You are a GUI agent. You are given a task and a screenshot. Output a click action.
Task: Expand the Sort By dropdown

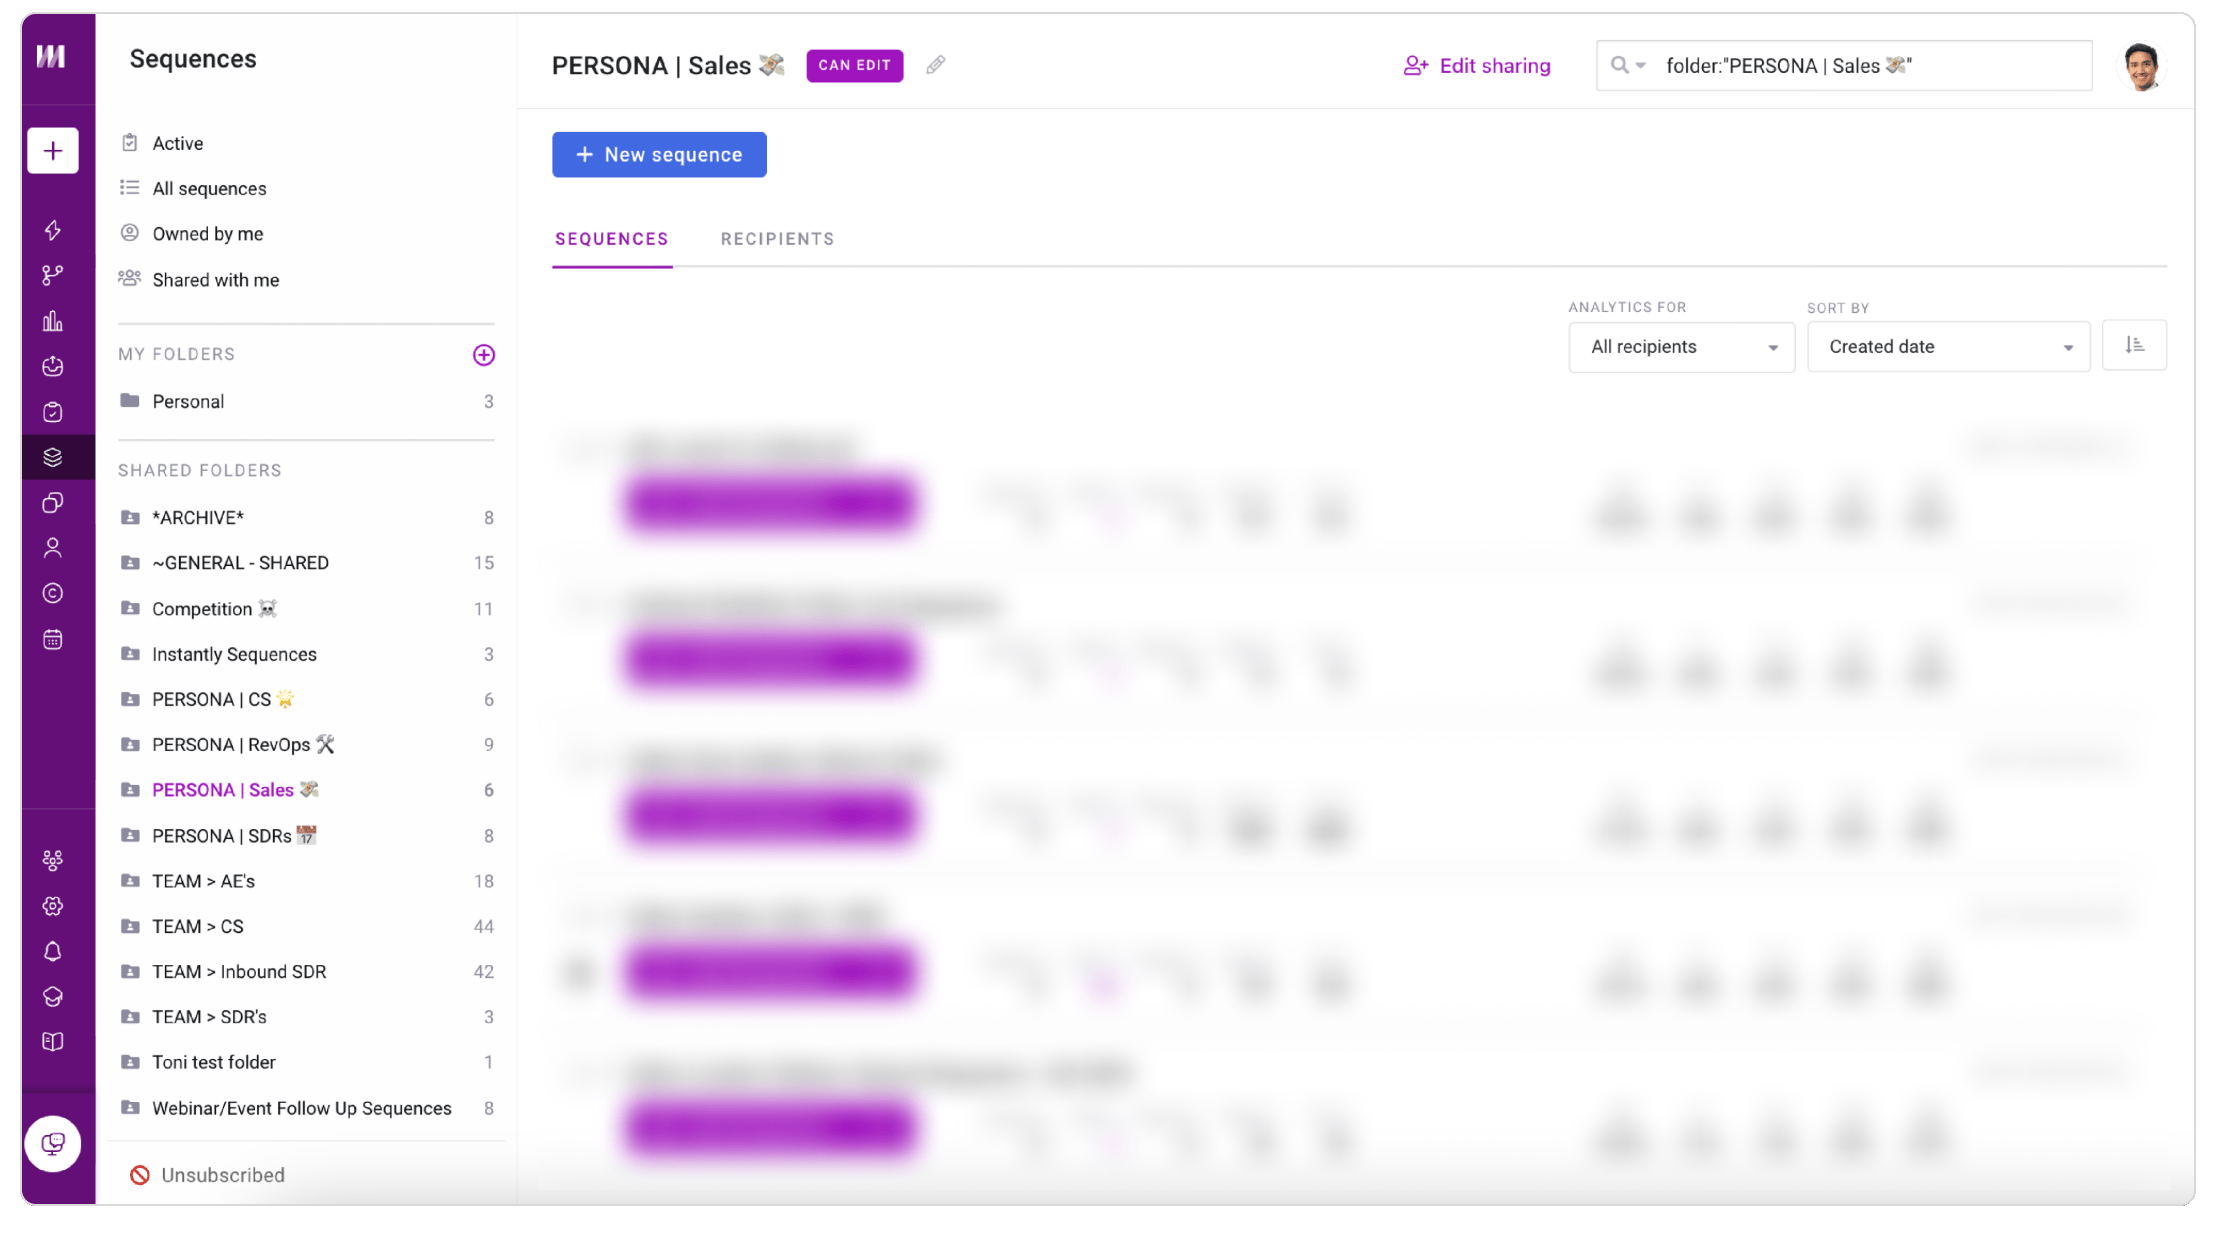point(1948,346)
